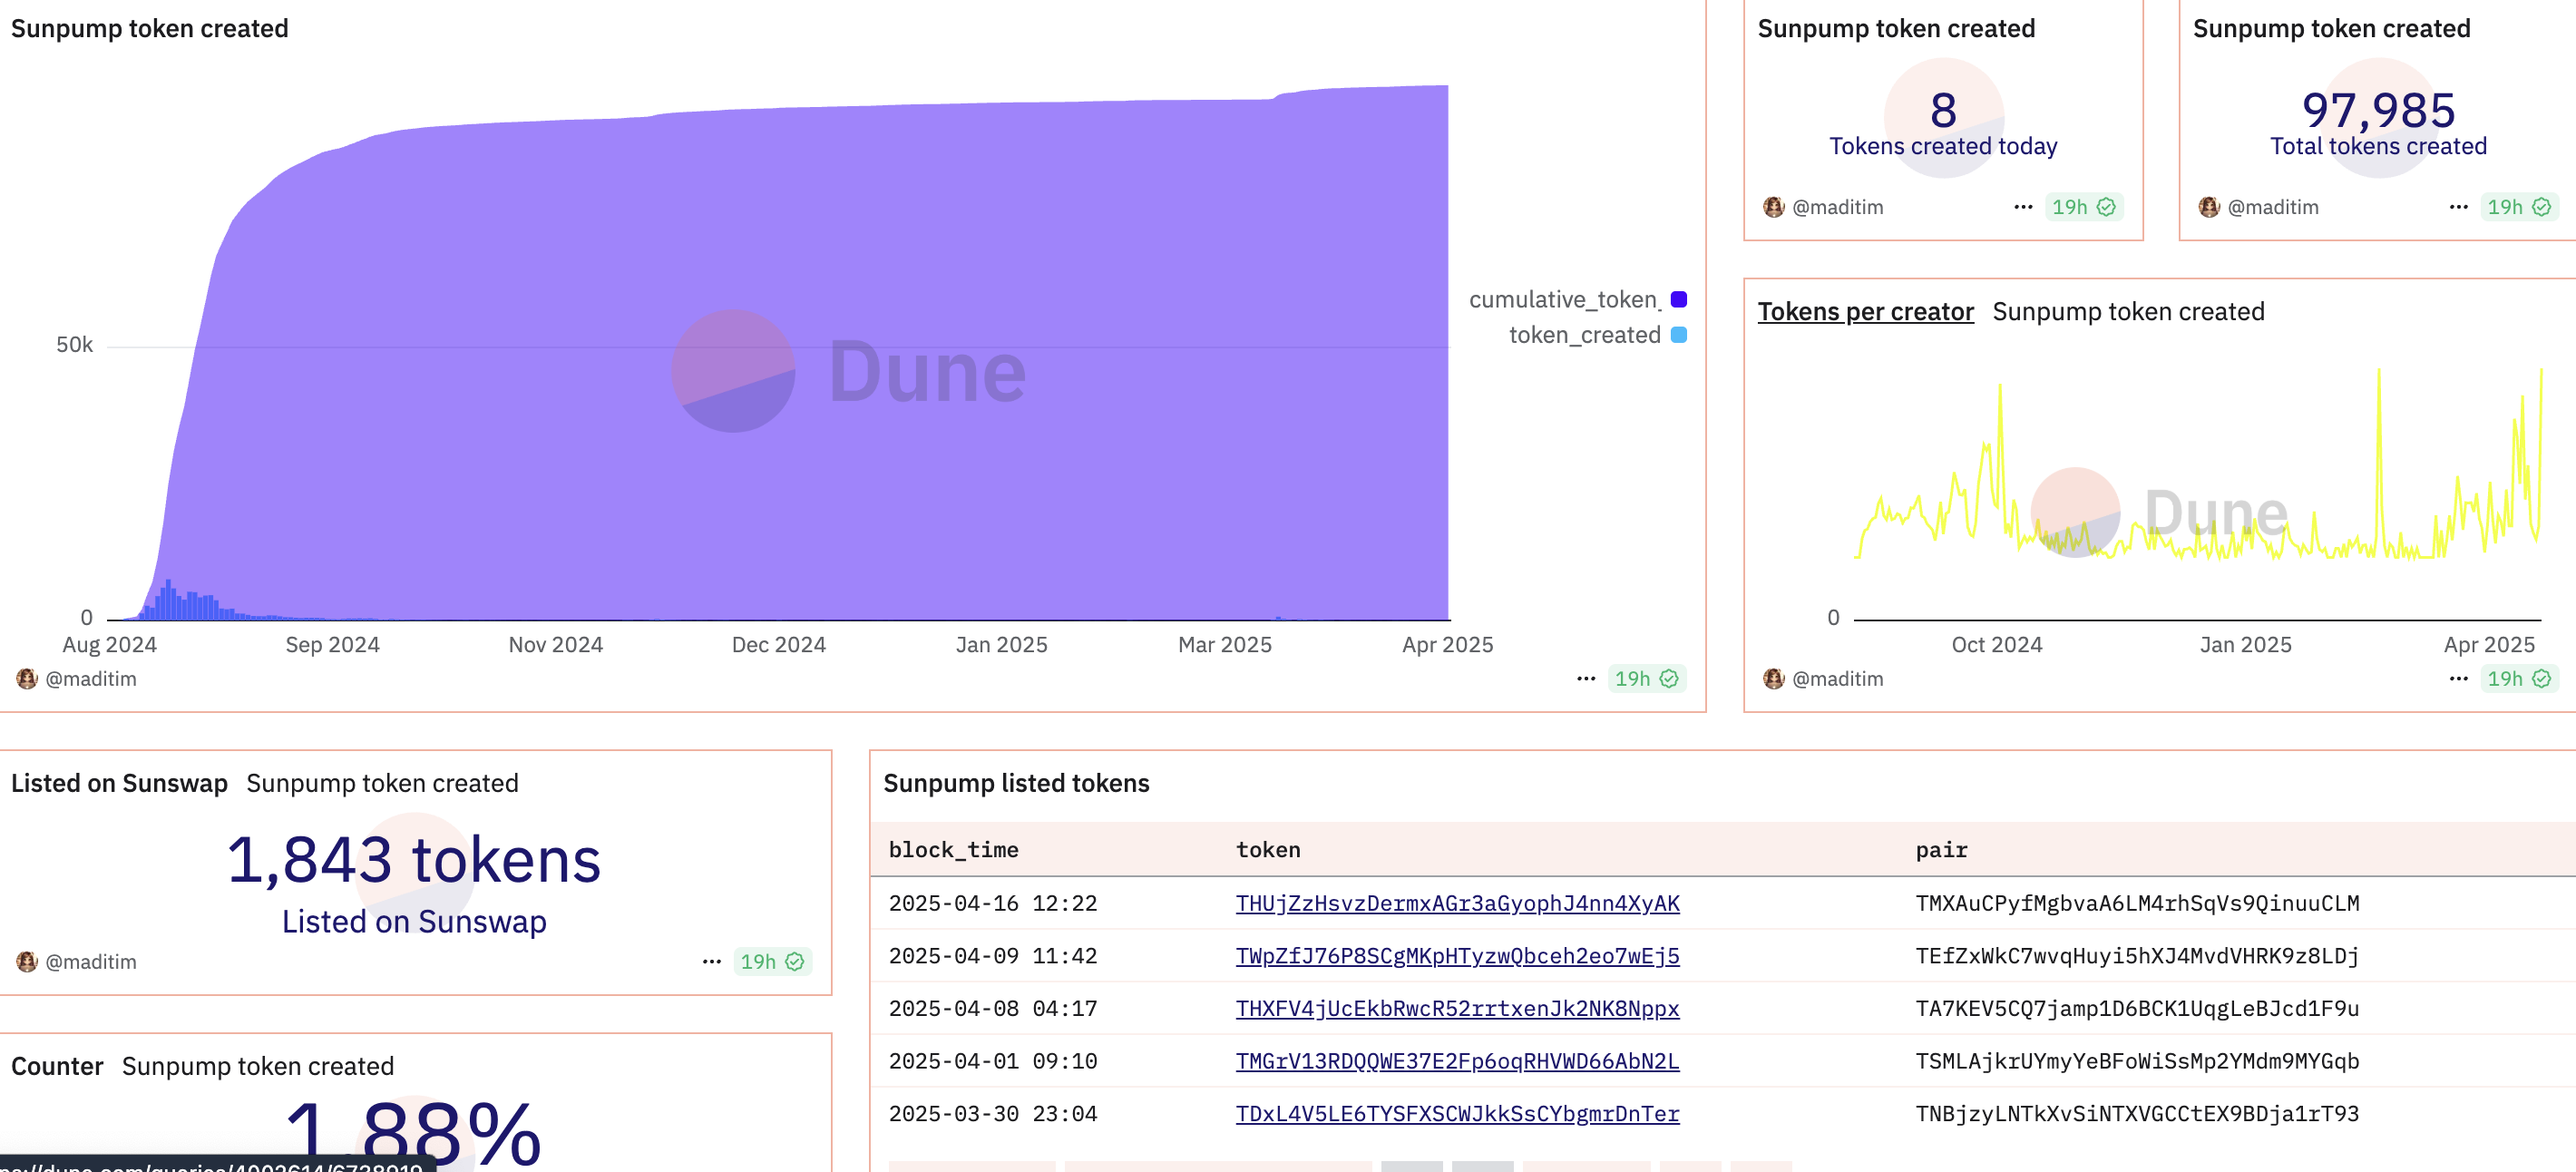Sort table by pair column header
This screenshot has height=1172, width=2576.
(1941, 850)
